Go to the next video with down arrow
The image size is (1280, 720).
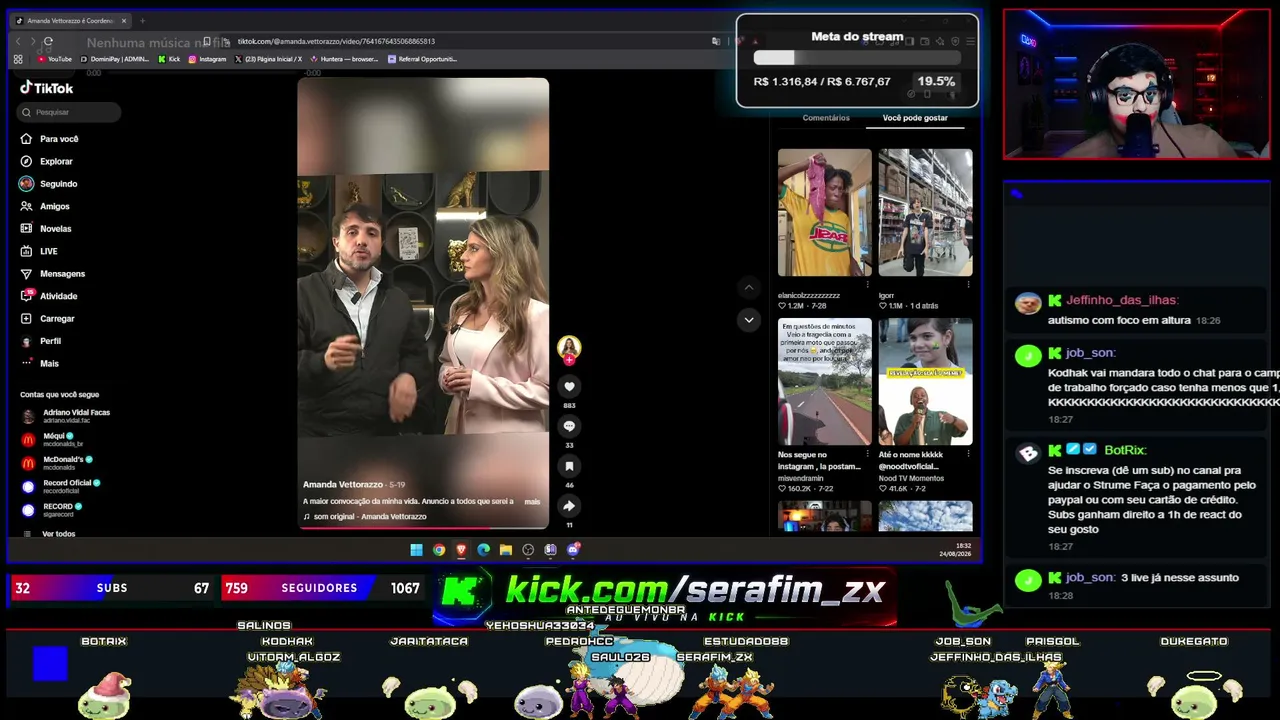click(x=748, y=320)
